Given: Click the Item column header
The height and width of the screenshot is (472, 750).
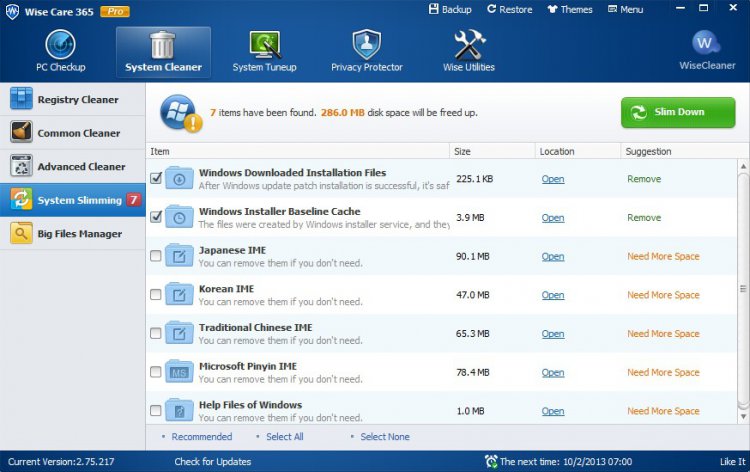Looking at the screenshot, I should (x=298, y=151).
